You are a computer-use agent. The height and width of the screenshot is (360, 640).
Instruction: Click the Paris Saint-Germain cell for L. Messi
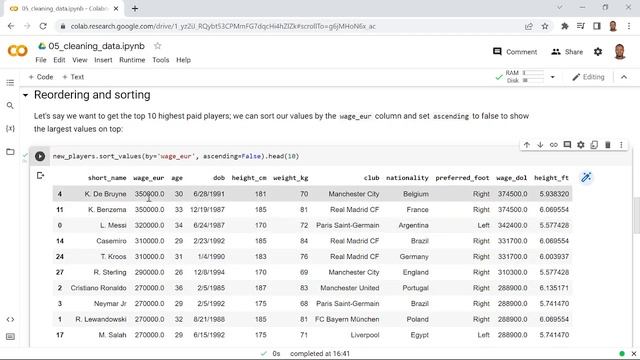tap(347, 225)
